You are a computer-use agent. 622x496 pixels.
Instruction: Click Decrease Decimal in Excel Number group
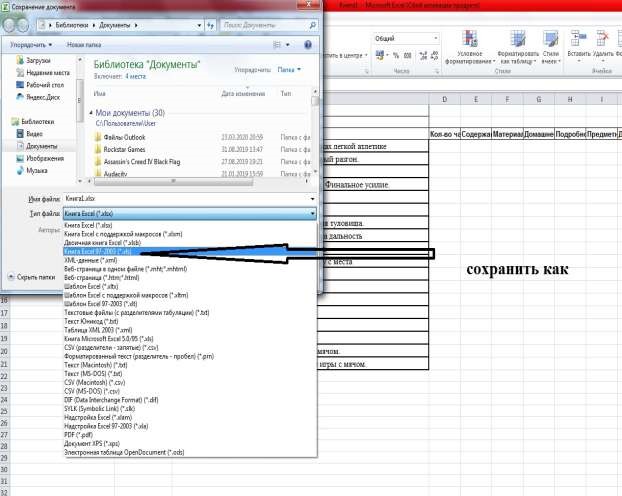[x=434, y=56]
